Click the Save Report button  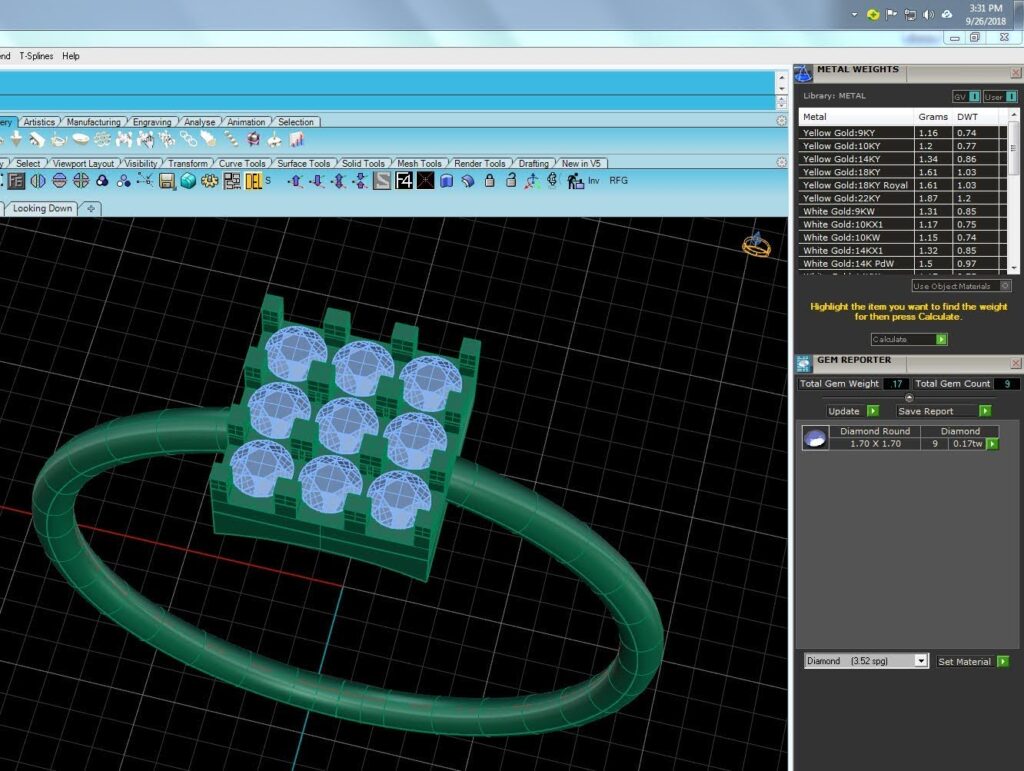point(943,411)
